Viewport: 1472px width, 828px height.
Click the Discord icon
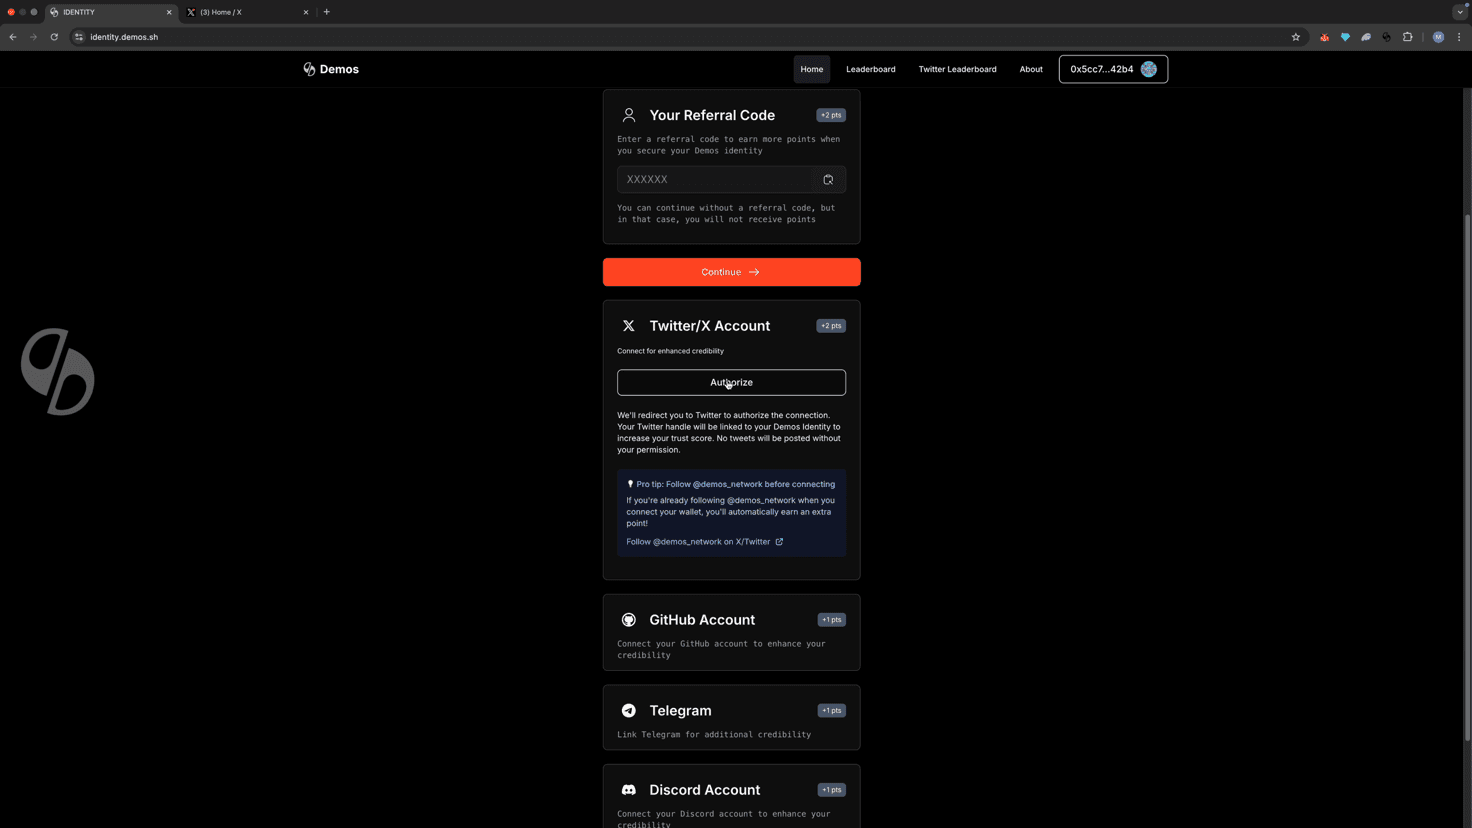[x=629, y=789]
